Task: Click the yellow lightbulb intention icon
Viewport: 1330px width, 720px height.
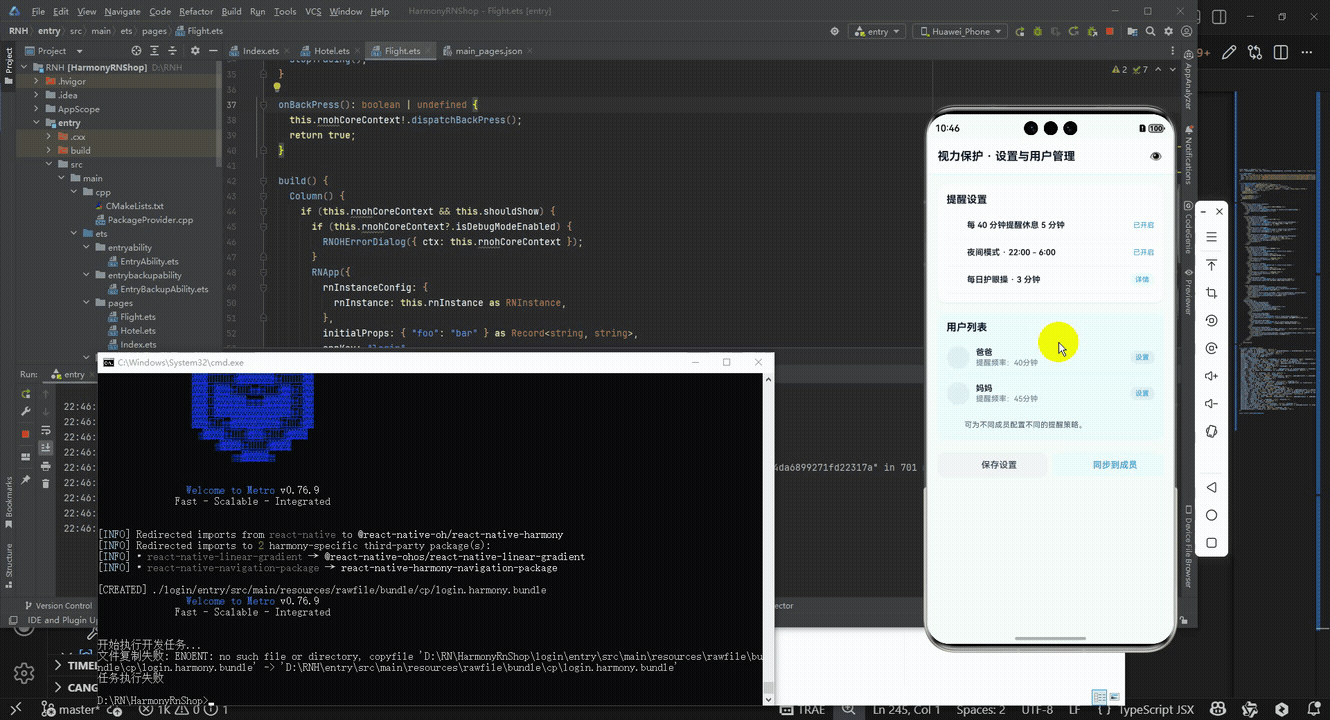Action: tap(277, 88)
